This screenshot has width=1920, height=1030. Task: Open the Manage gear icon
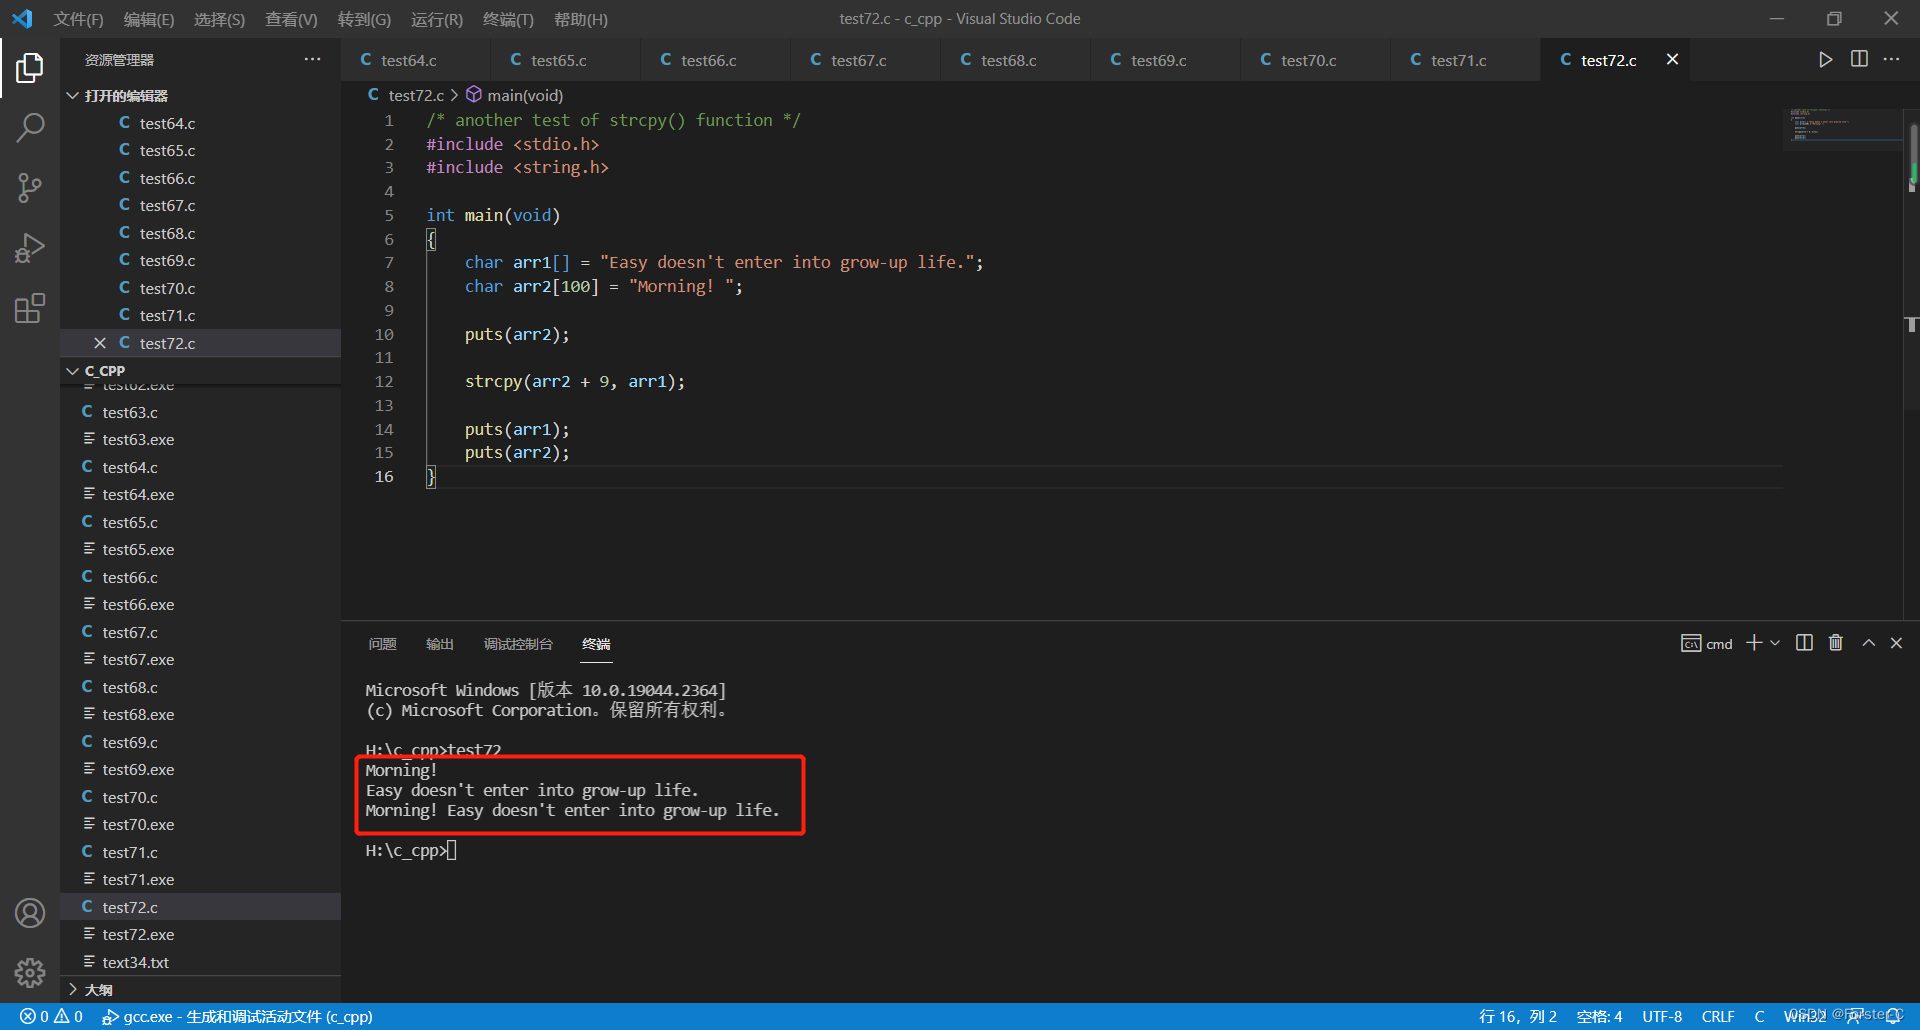point(30,972)
